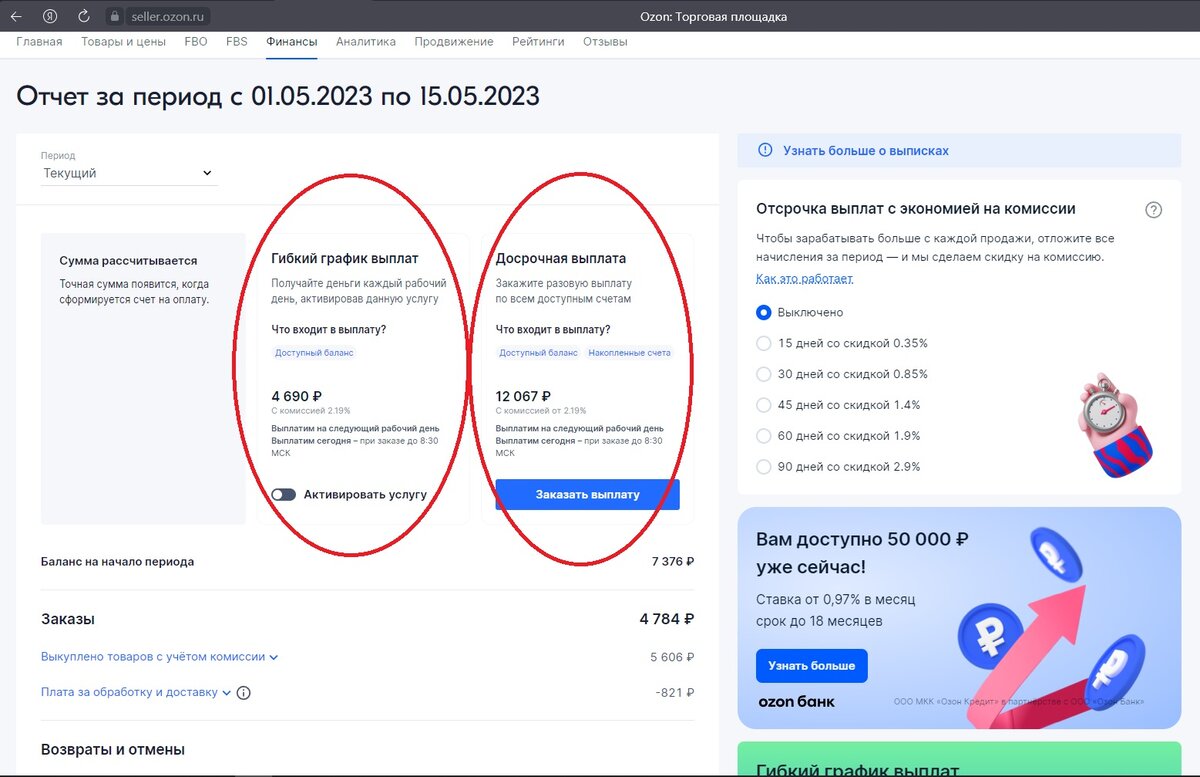Select '90 дней со скидкой 2.9%' option
Image resolution: width=1200 pixels, height=777 pixels.
pos(764,466)
